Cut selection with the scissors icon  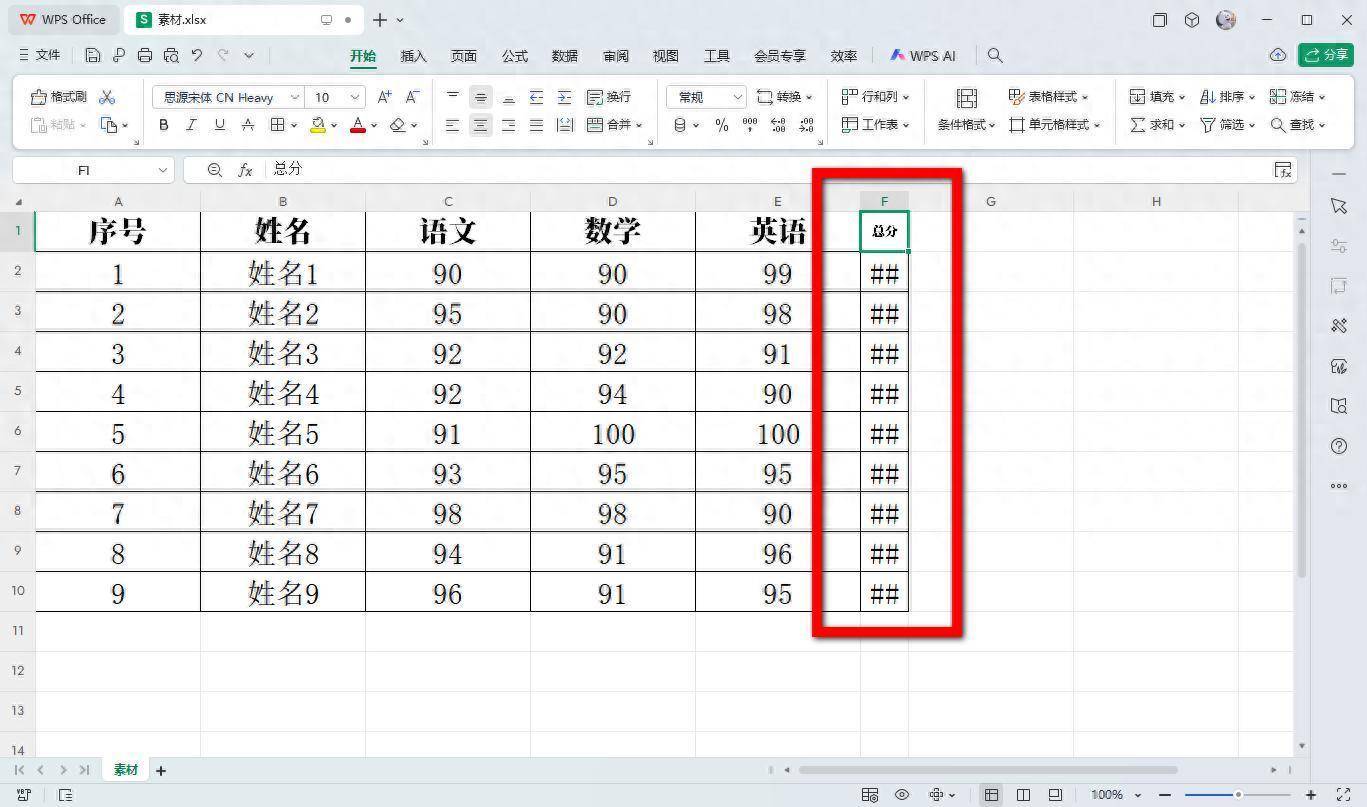pos(107,97)
